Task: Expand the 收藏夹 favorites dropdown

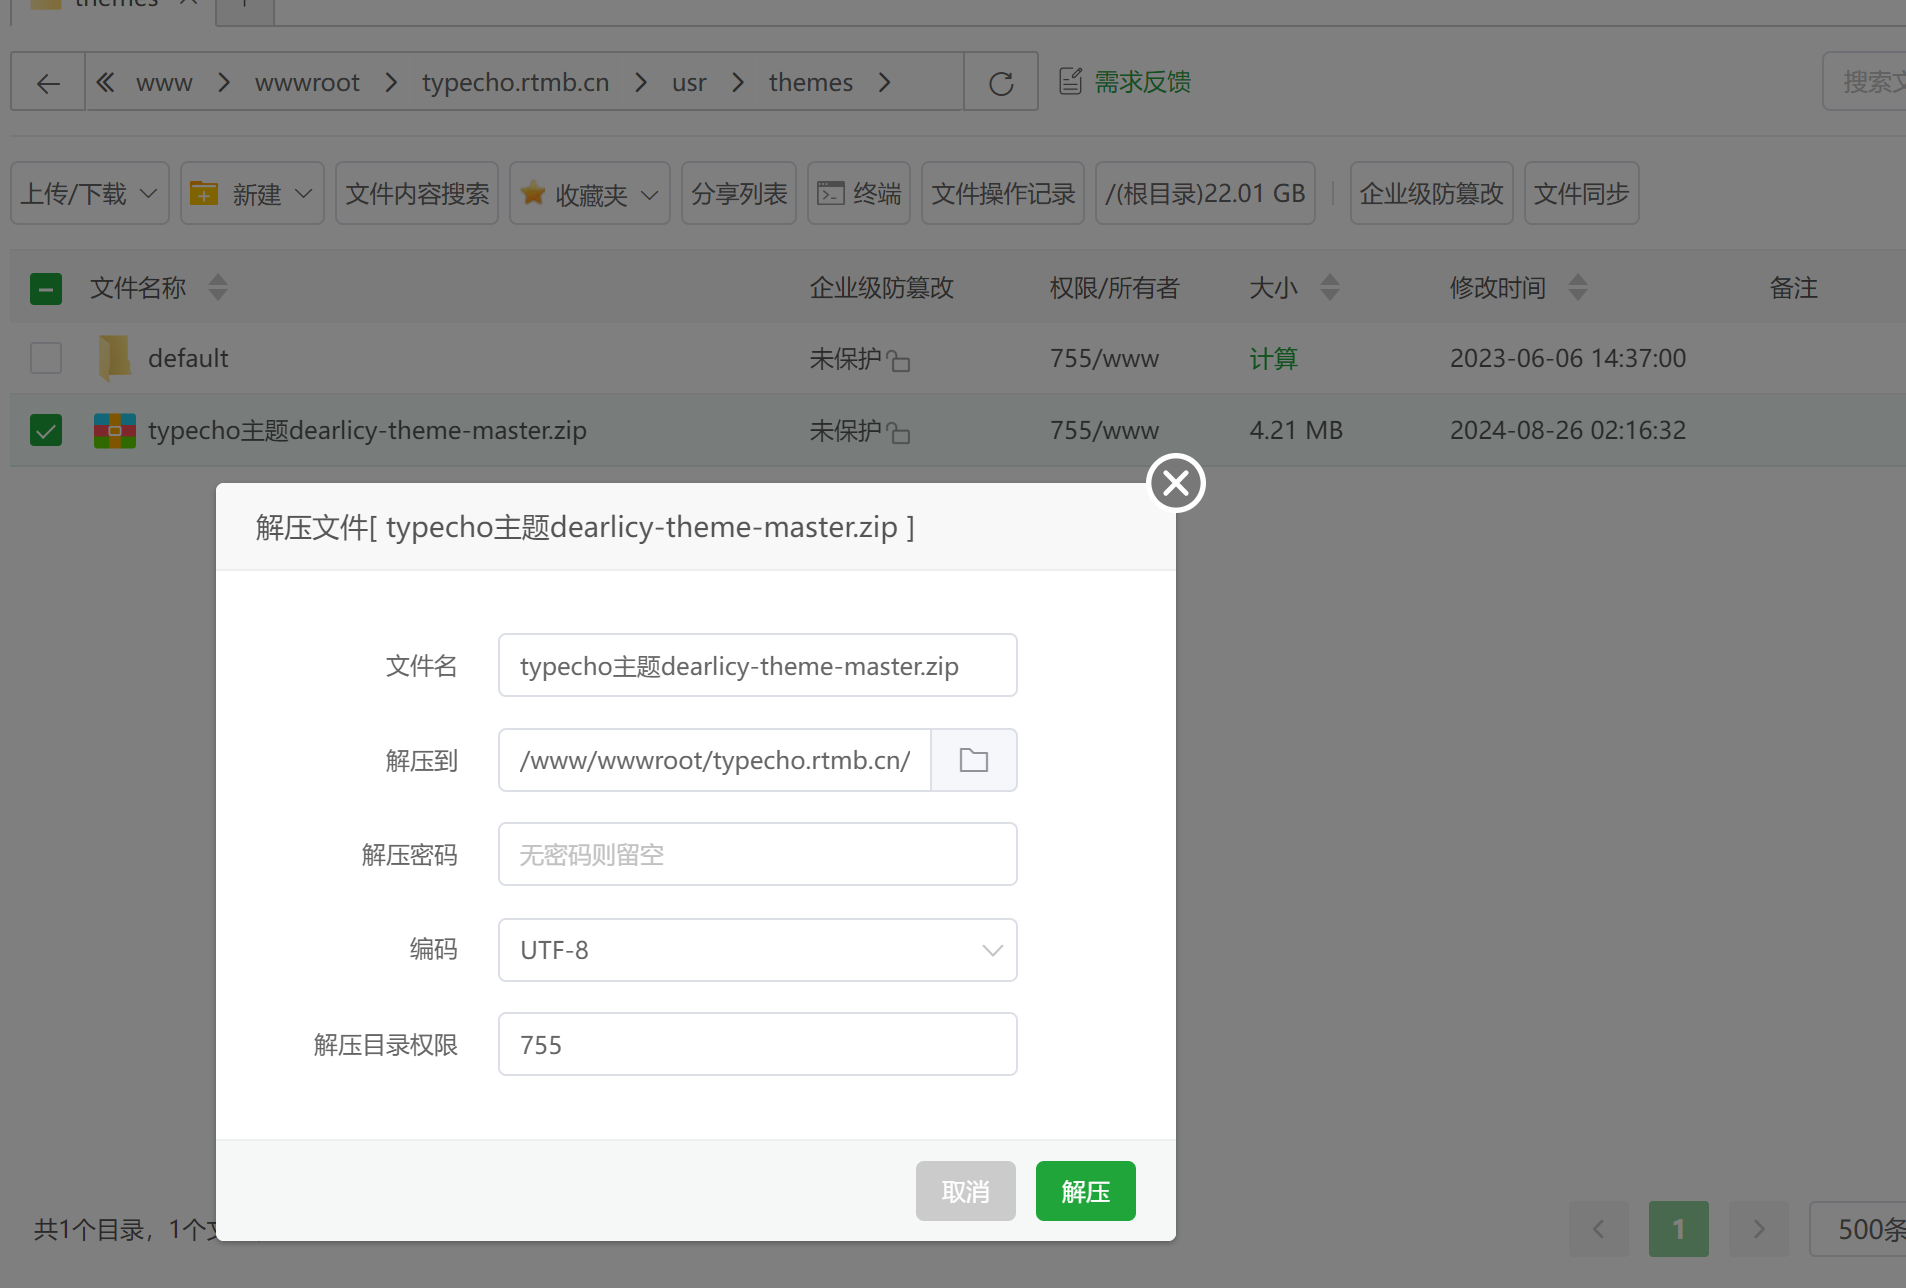Action: coord(589,193)
